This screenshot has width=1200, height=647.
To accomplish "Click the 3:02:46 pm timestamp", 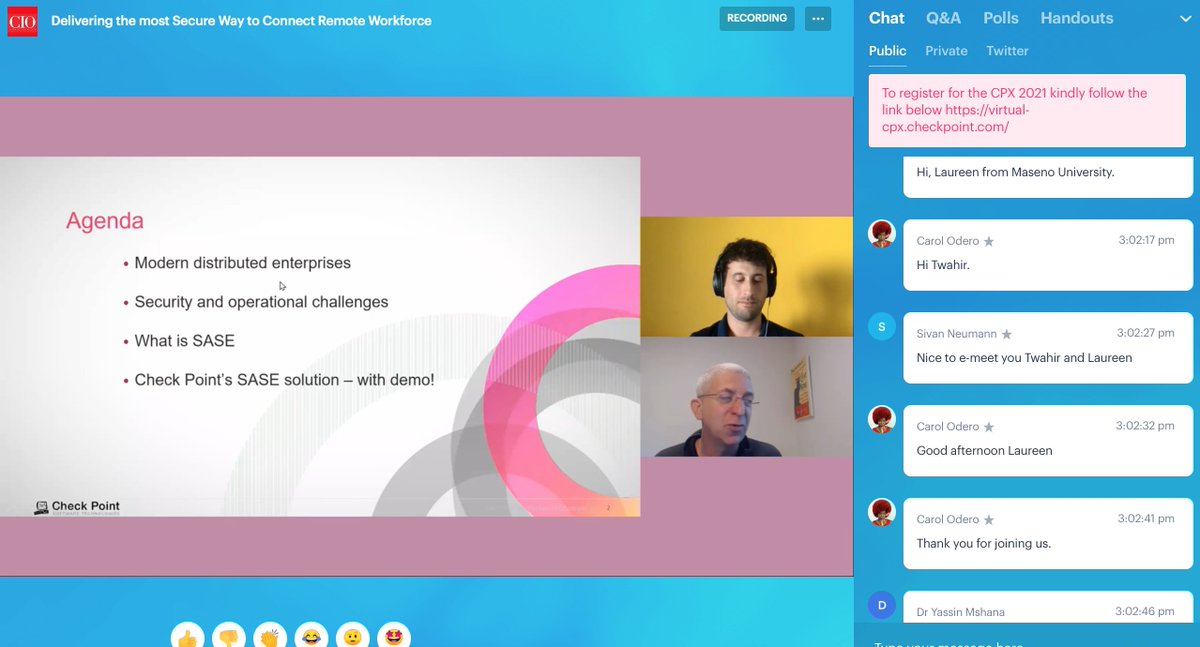I will [x=1146, y=611].
